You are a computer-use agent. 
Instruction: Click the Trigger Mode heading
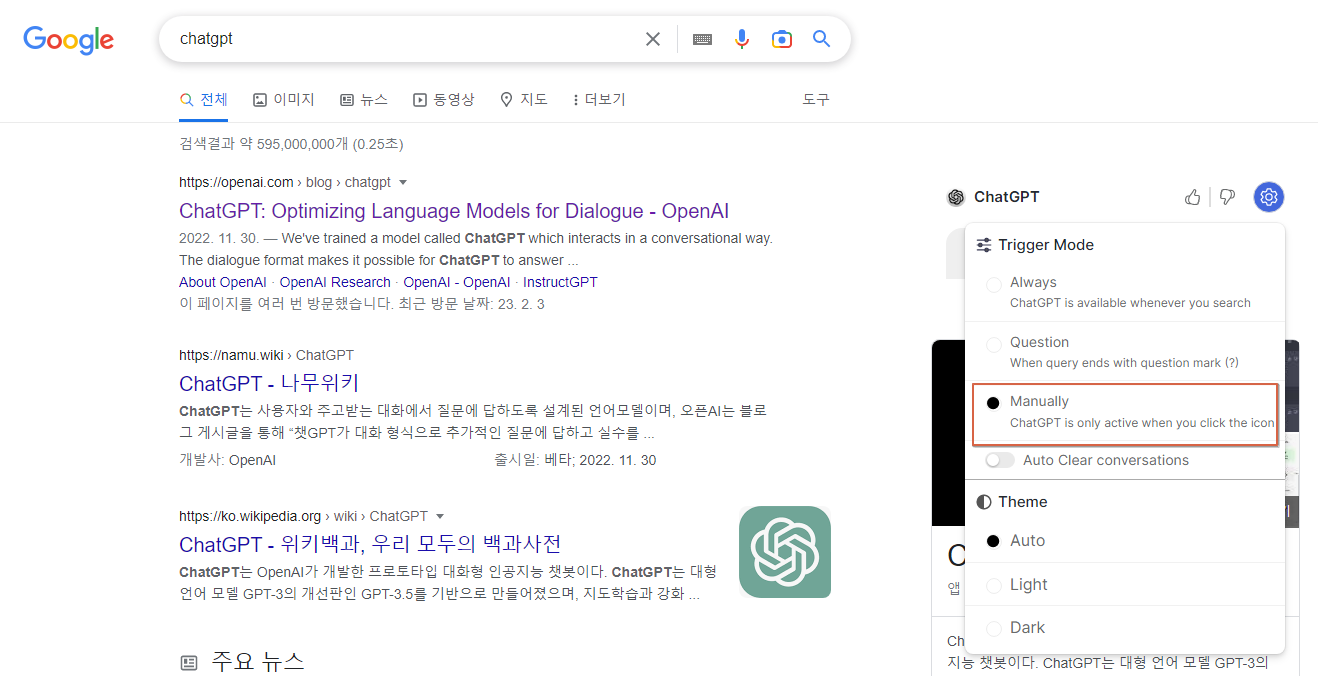tap(1046, 245)
